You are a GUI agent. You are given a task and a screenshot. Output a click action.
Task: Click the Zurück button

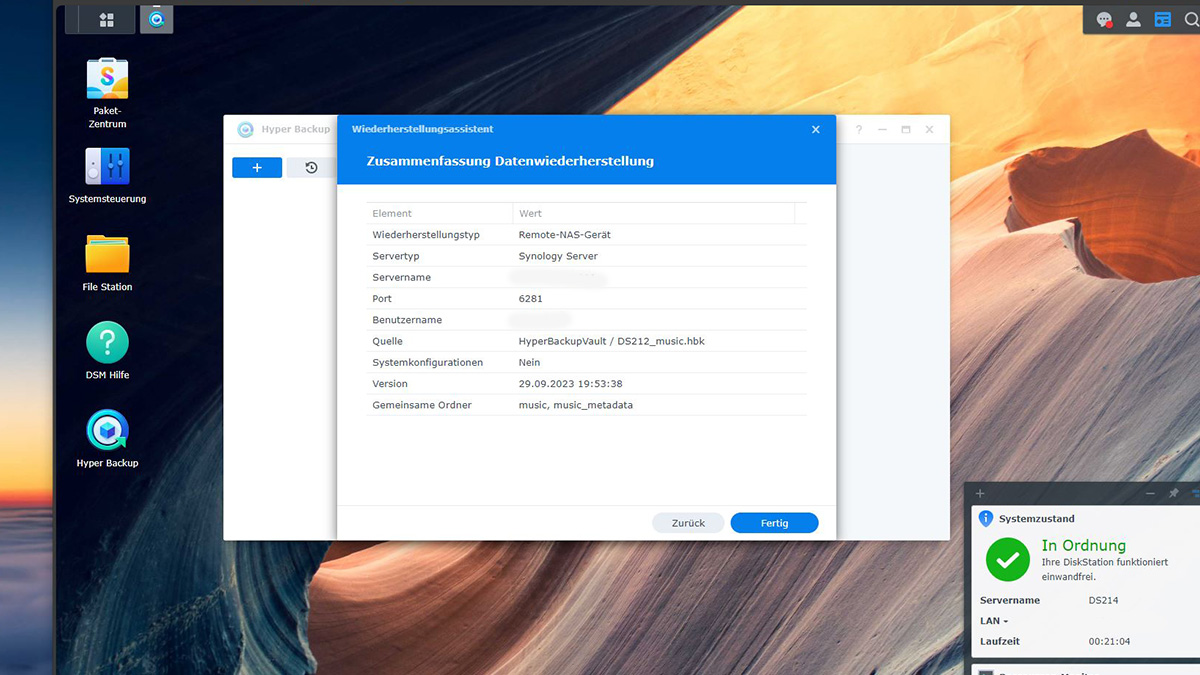(688, 523)
